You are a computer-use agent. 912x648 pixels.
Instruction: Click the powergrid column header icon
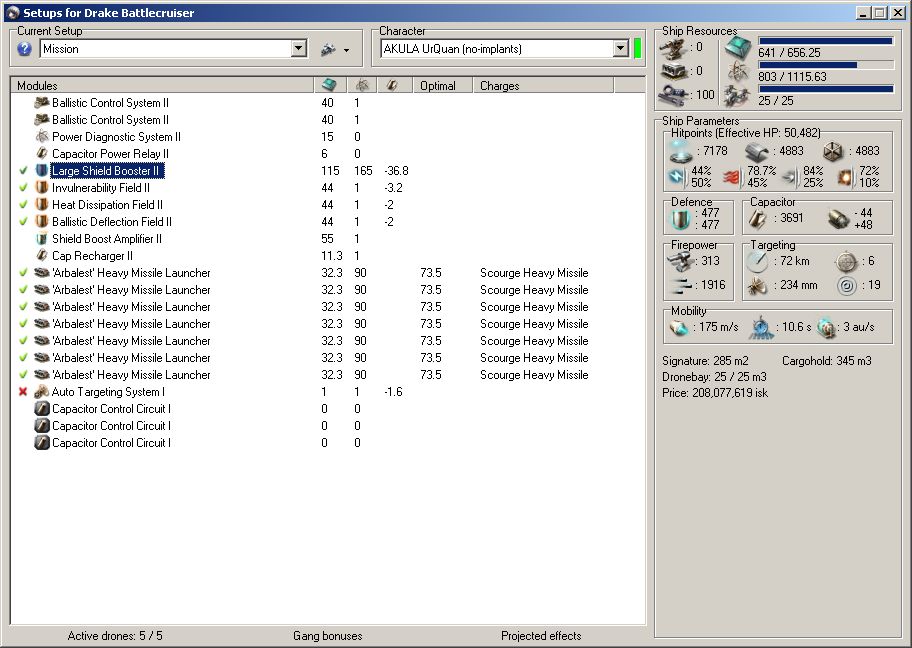(362, 86)
